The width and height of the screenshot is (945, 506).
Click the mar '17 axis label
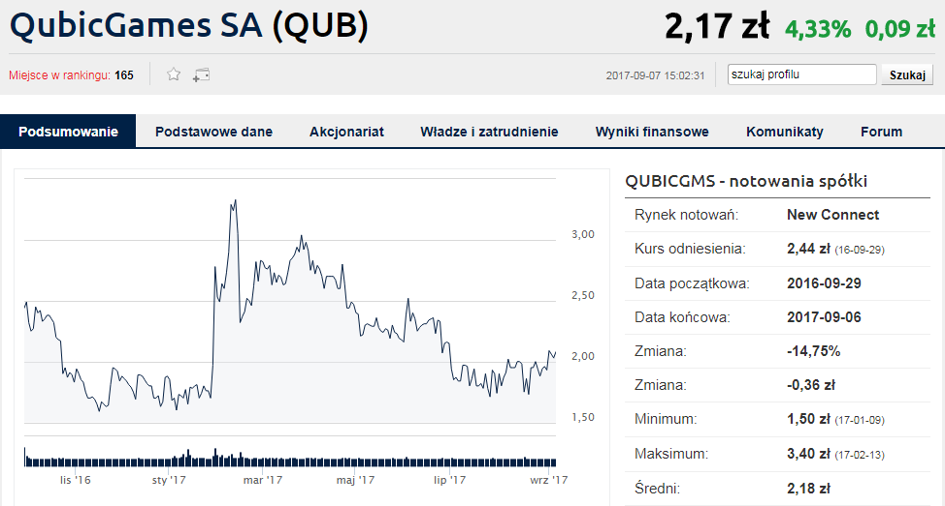pos(262,480)
